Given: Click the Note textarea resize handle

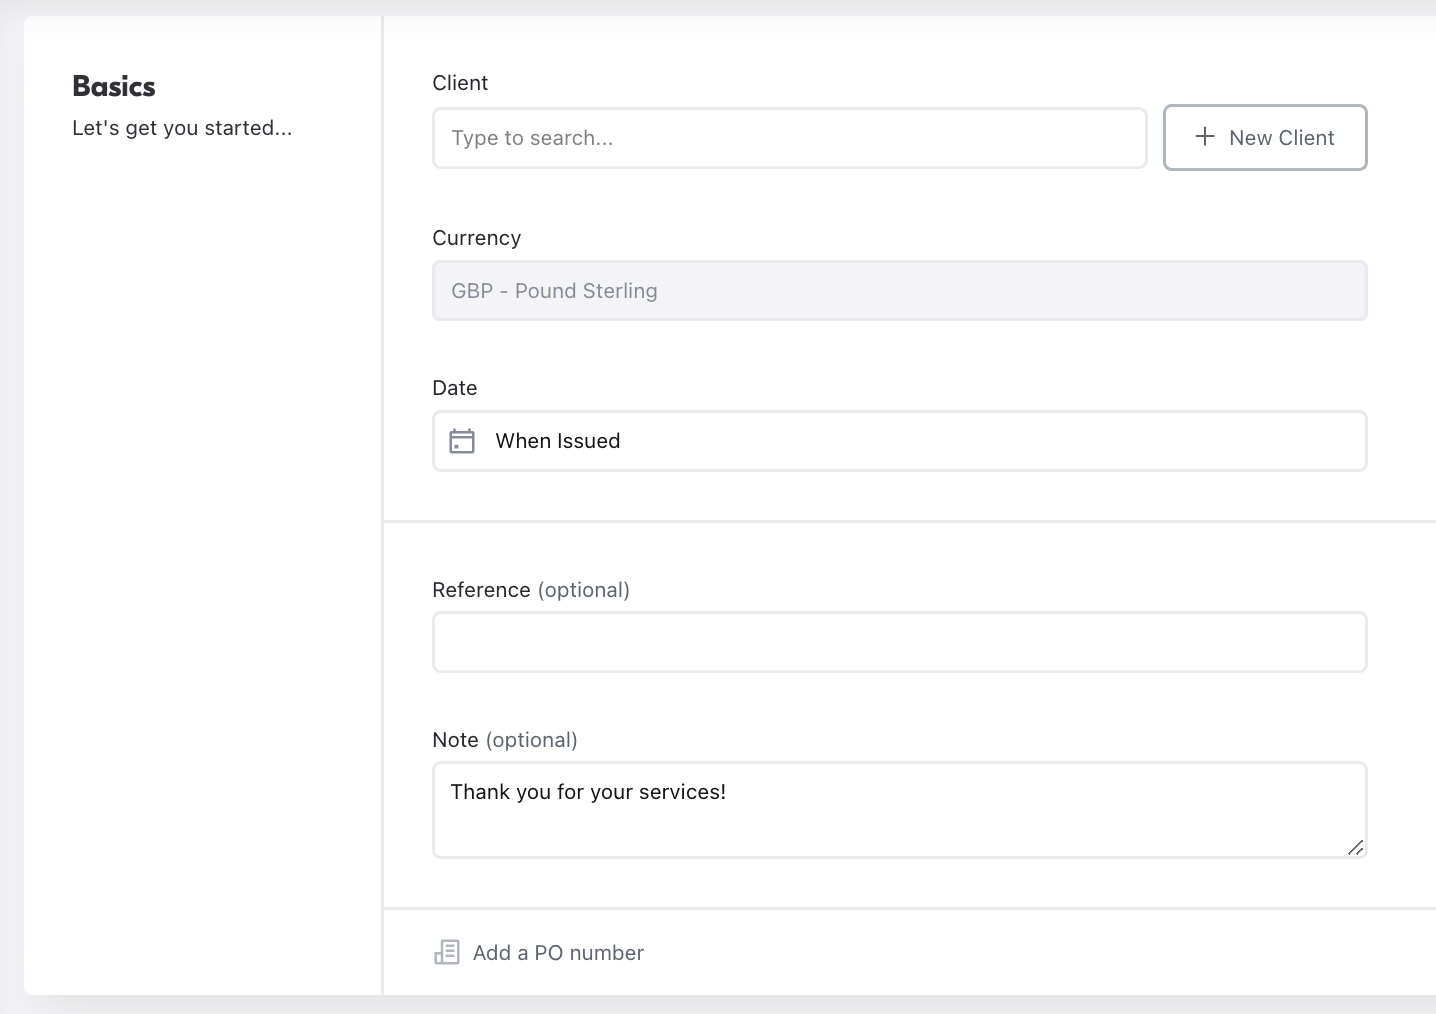Looking at the screenshot, I should [1355, 847].
